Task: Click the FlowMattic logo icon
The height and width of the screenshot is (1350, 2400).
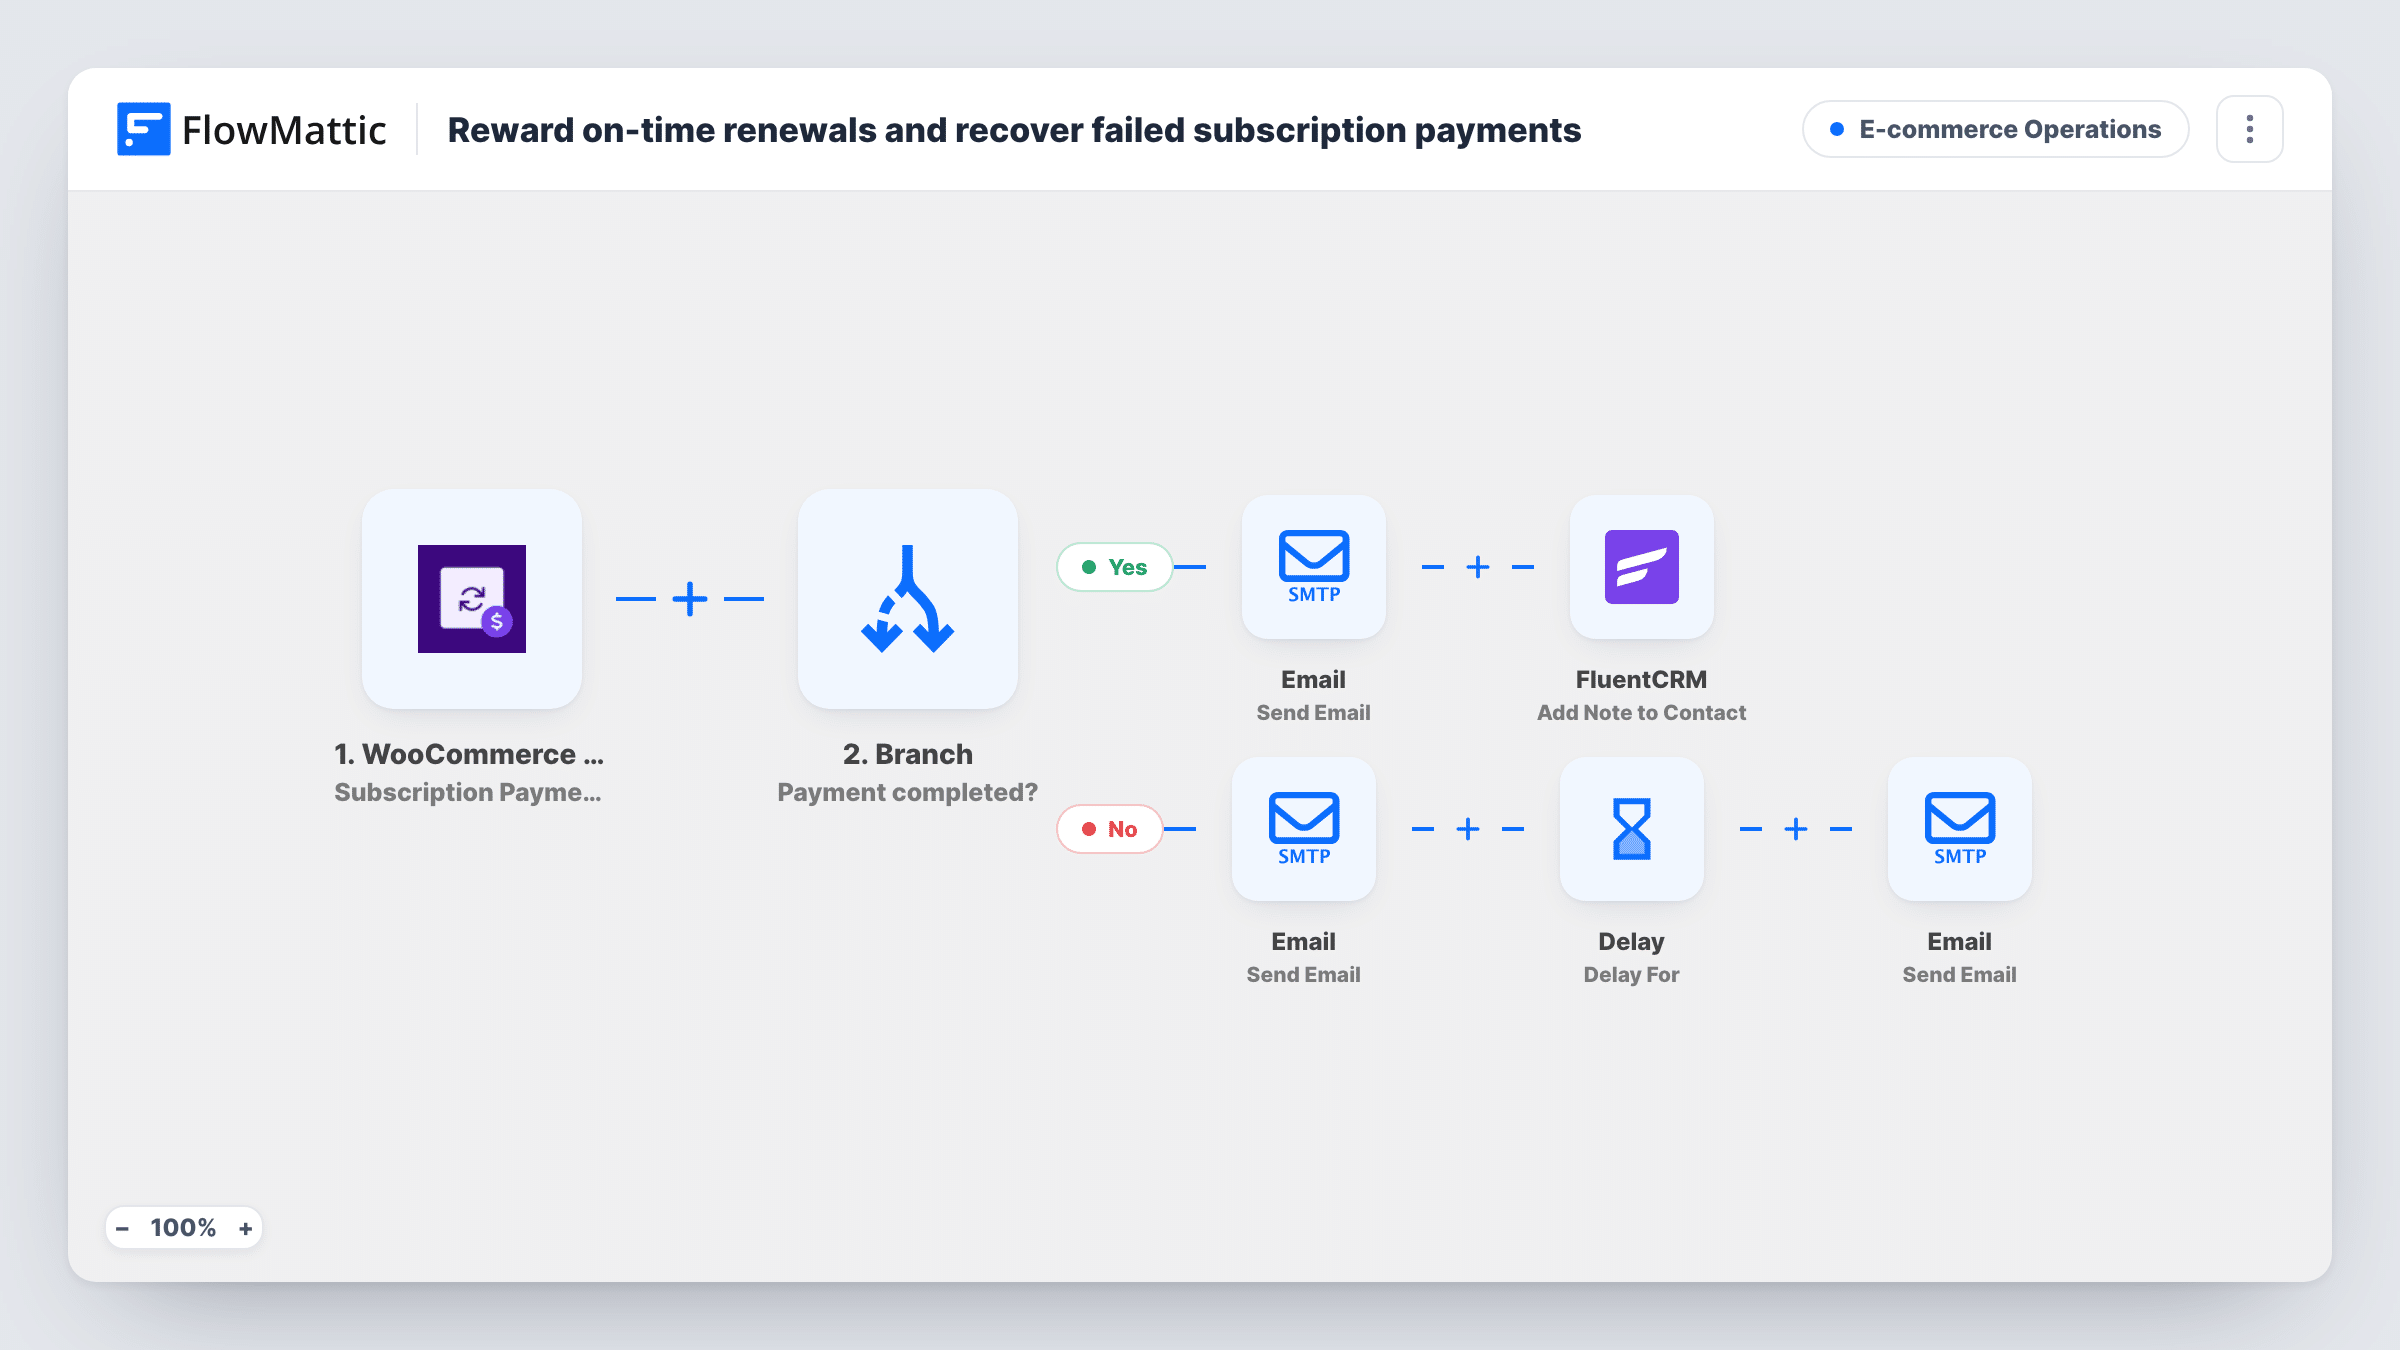Action: tap(143, 129)
